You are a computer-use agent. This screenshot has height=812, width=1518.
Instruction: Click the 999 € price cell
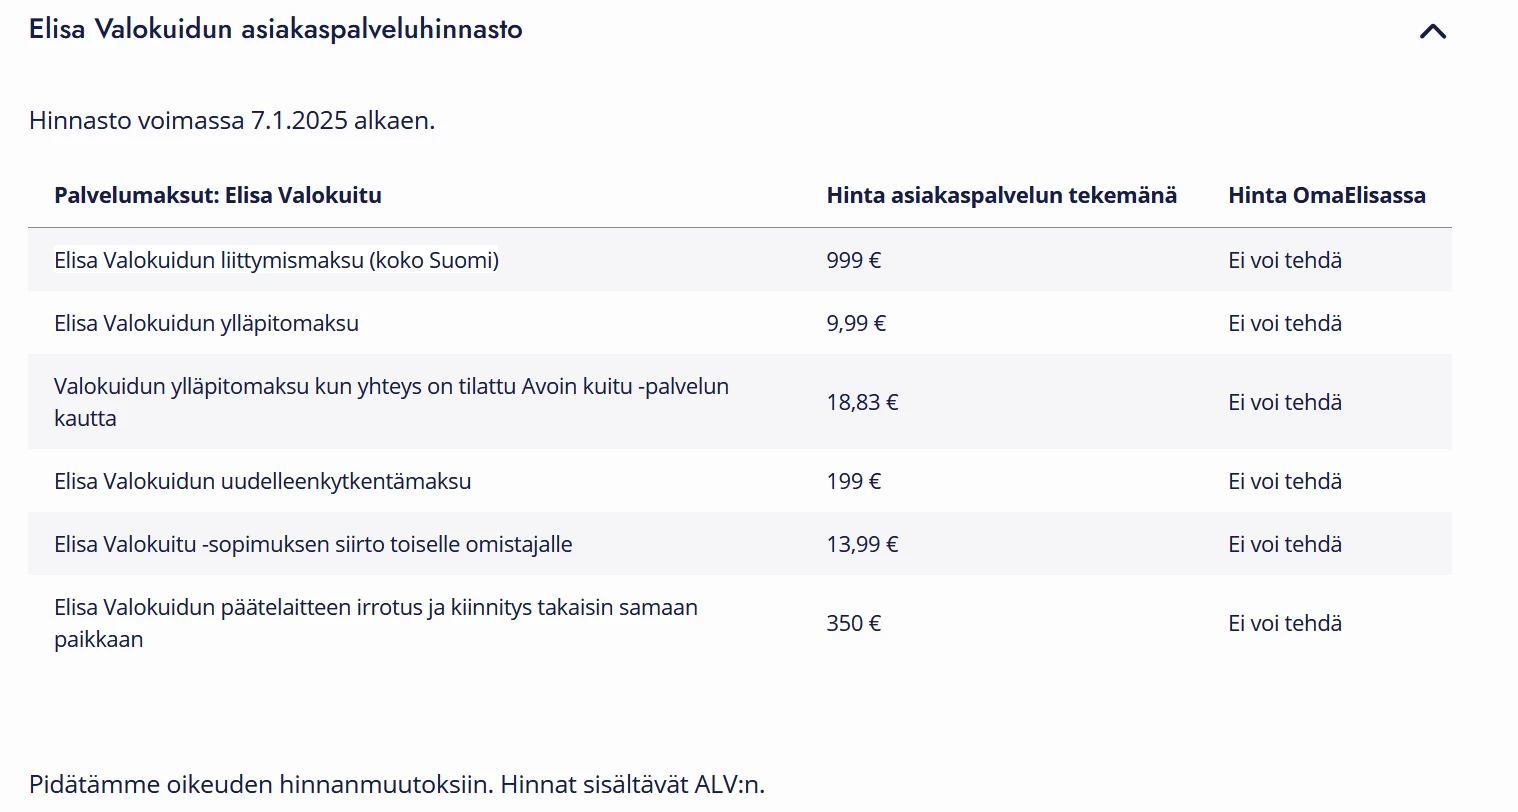(853, 260)
